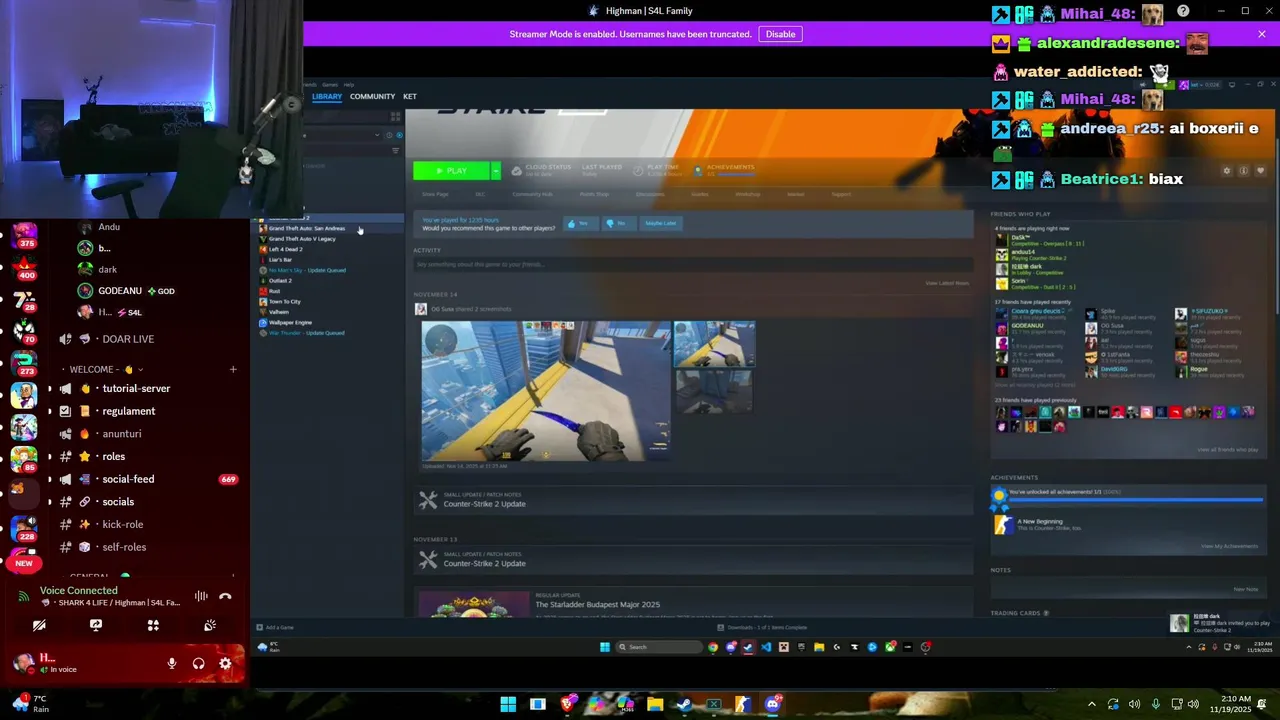1280x720 pixels.
Task: Select Grand Theft Auto V Legacy in library
Action: point(303,239)
